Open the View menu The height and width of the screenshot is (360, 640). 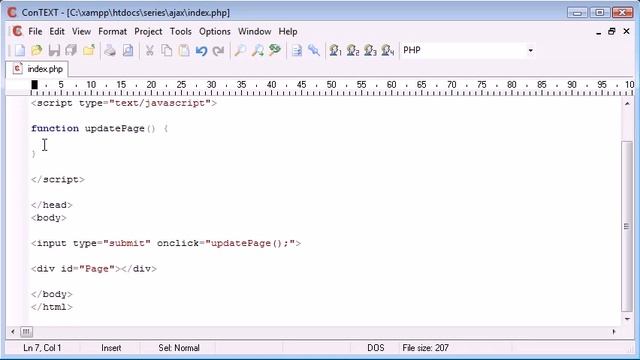[x=81, y=31]
